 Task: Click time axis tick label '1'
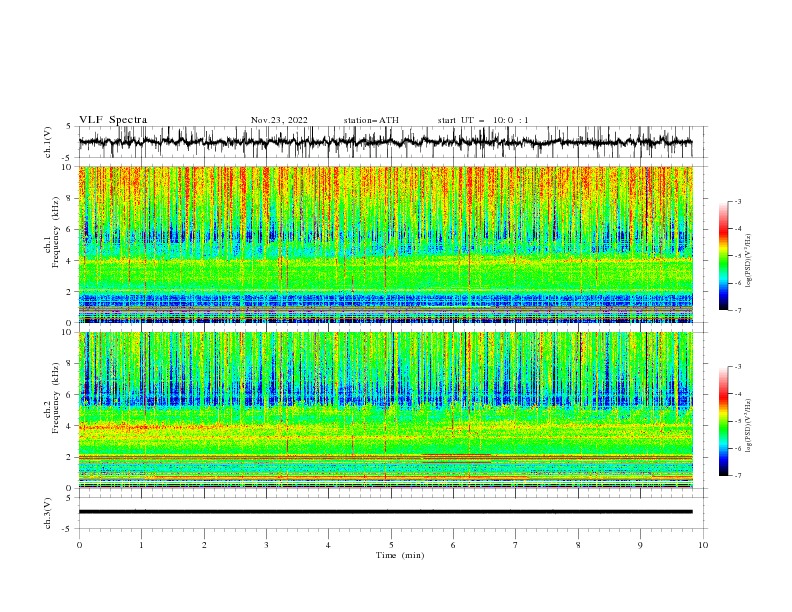pos(141,545)
